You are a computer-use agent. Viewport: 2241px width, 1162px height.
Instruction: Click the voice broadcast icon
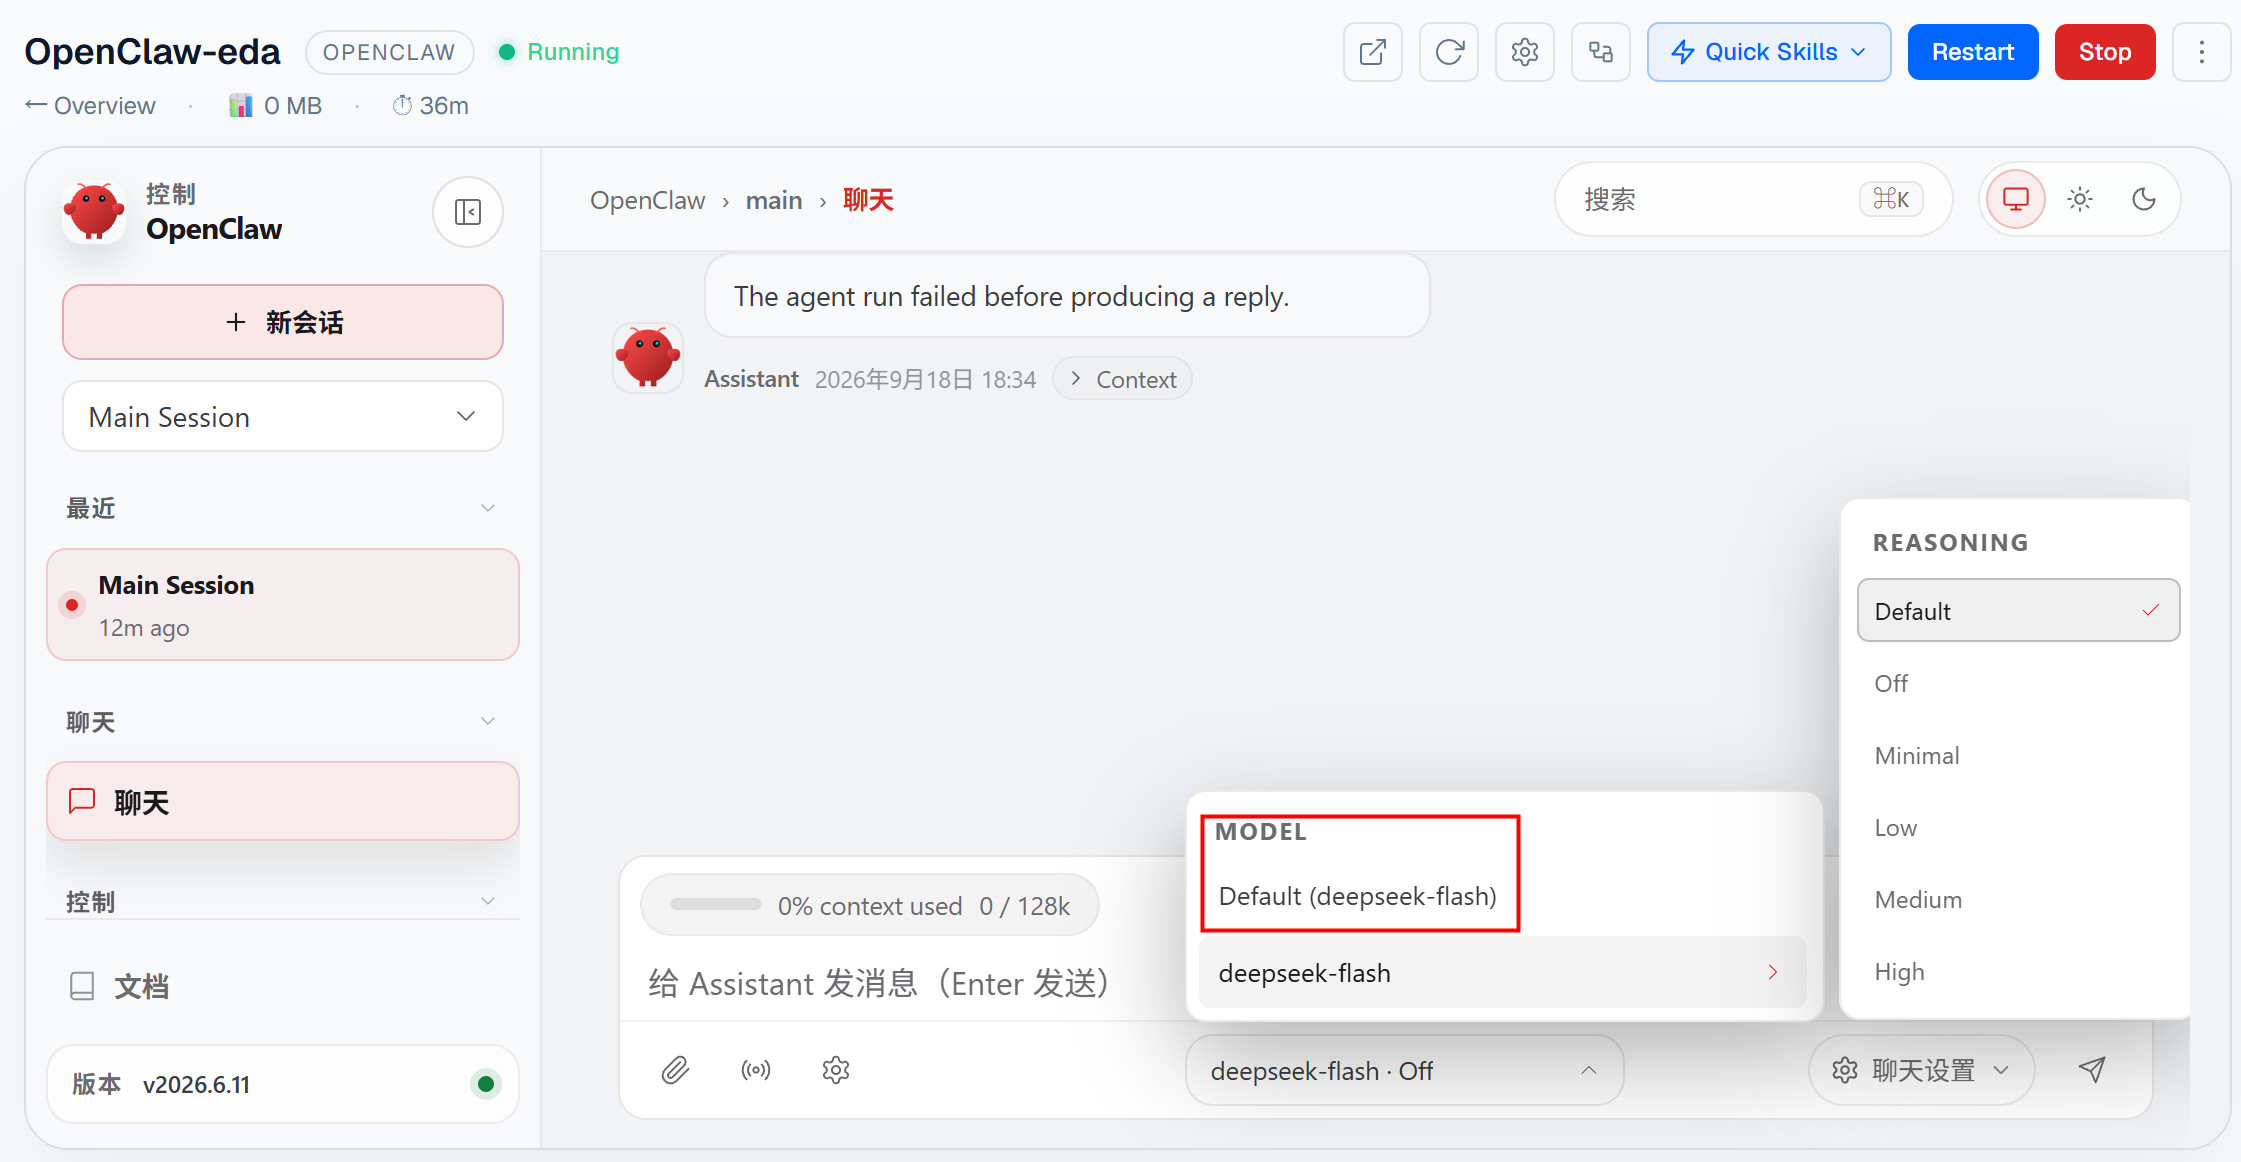[x=756, y=1070]
